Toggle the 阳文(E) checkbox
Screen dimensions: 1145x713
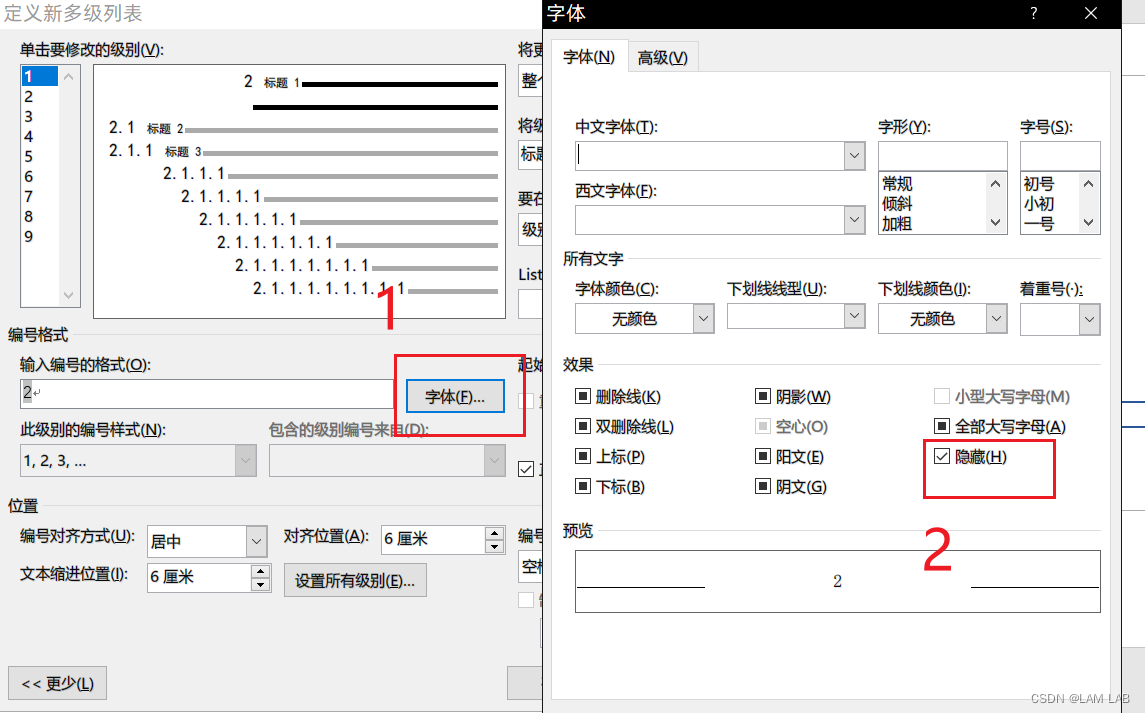762,457
